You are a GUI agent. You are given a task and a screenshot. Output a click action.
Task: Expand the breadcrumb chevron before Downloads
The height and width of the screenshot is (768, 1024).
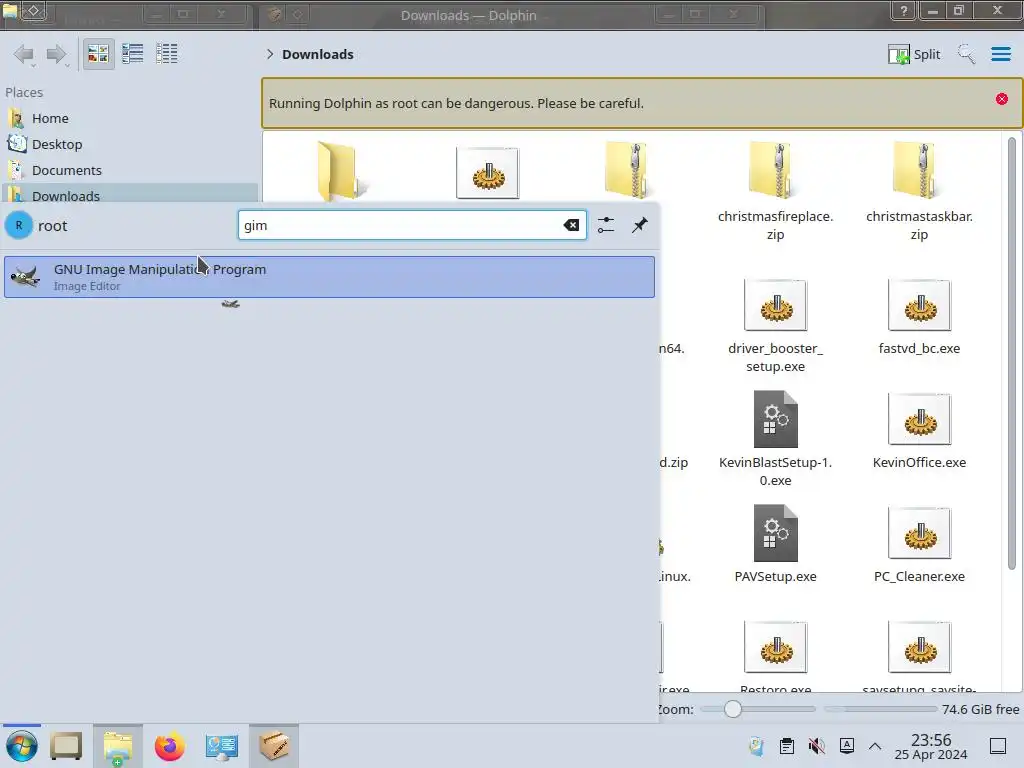(270, 54)
